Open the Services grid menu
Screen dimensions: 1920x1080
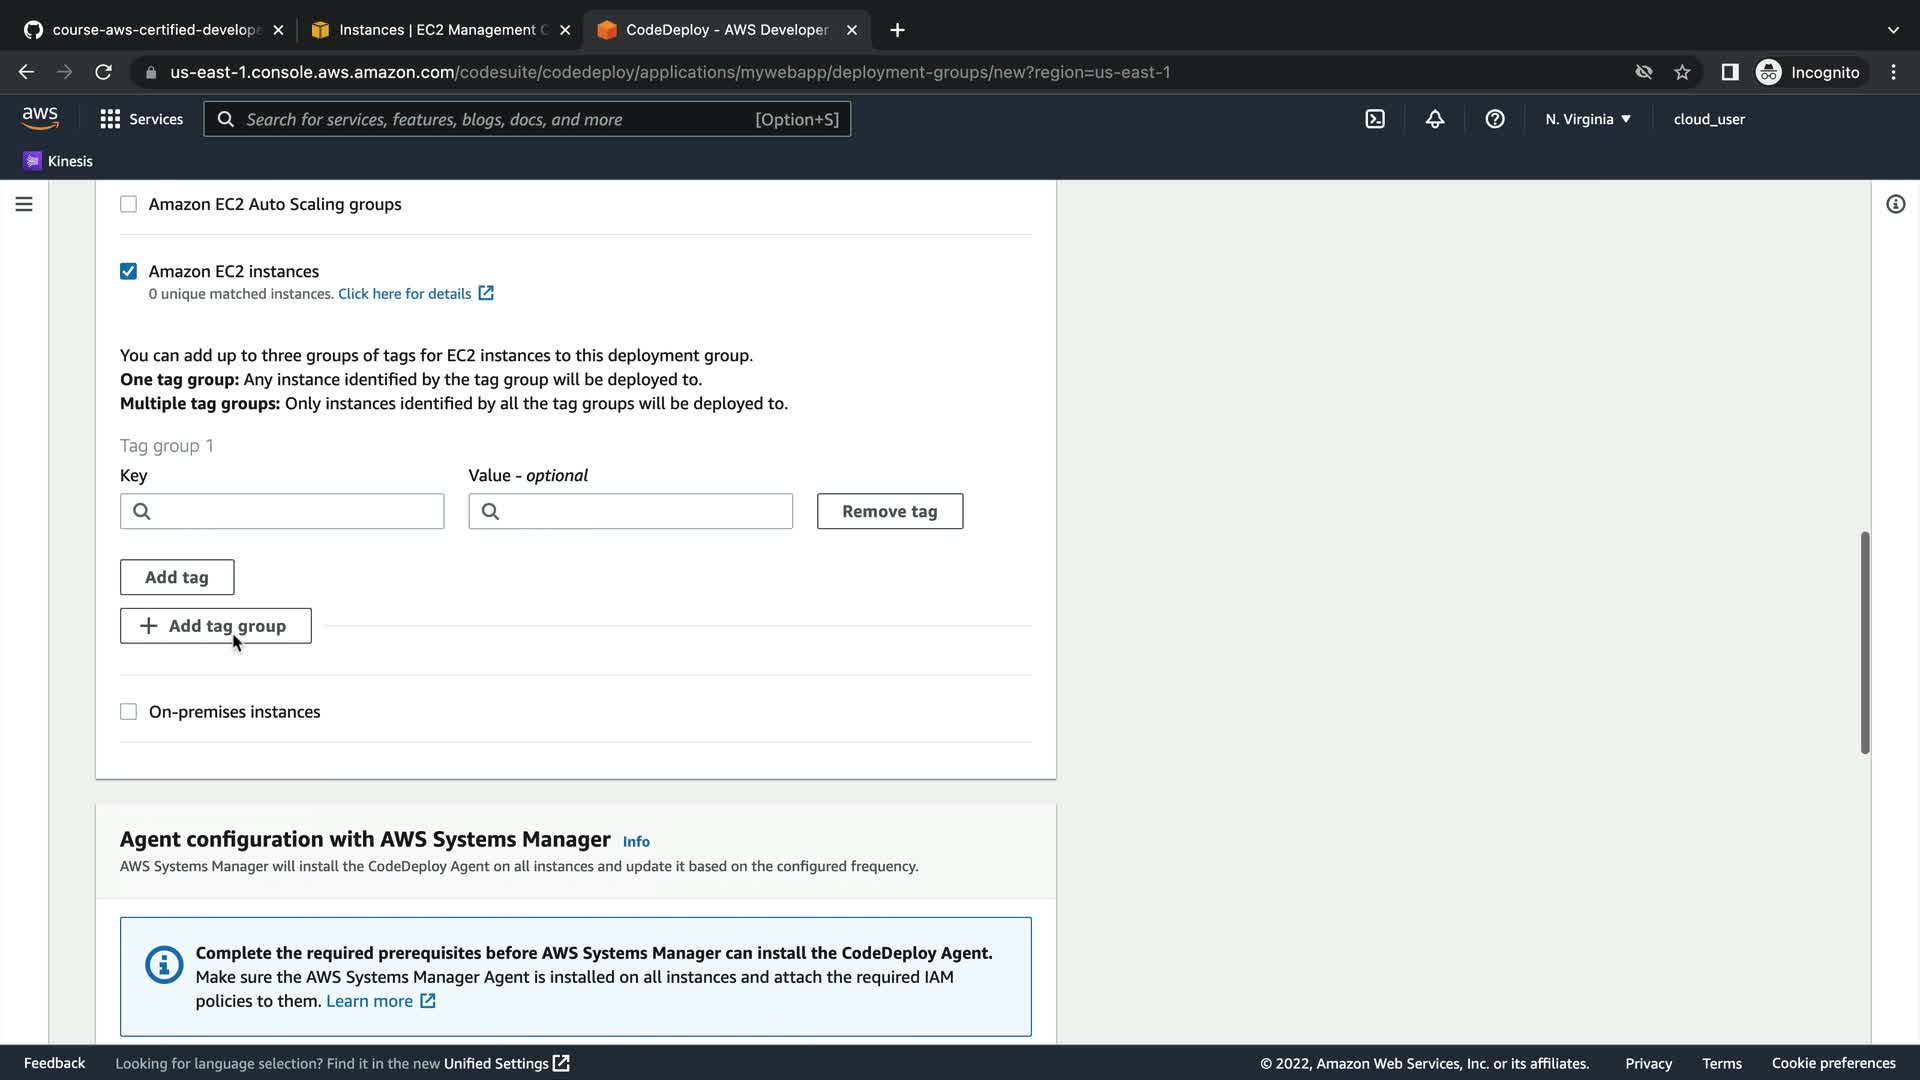(141, 119)
